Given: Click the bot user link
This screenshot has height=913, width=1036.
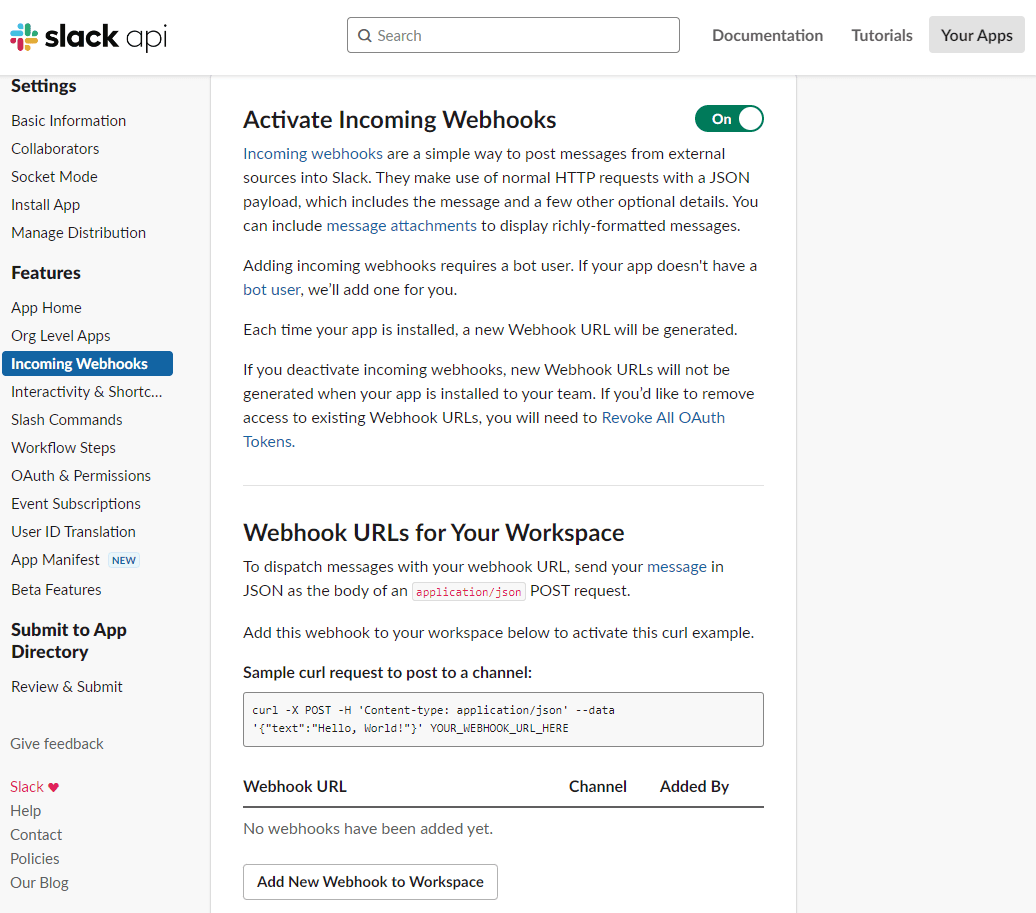Looking at the screenshot, I should click(x=272, y=290).
